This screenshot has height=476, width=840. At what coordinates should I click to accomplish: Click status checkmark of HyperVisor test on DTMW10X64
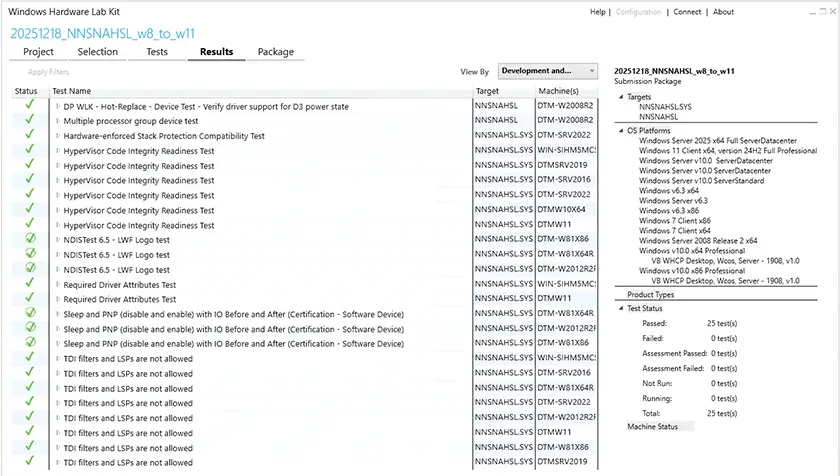29,208
